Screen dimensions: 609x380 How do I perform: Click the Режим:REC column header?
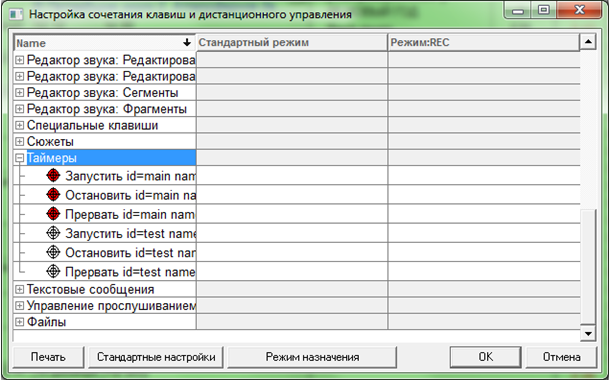tap(484, 42)
